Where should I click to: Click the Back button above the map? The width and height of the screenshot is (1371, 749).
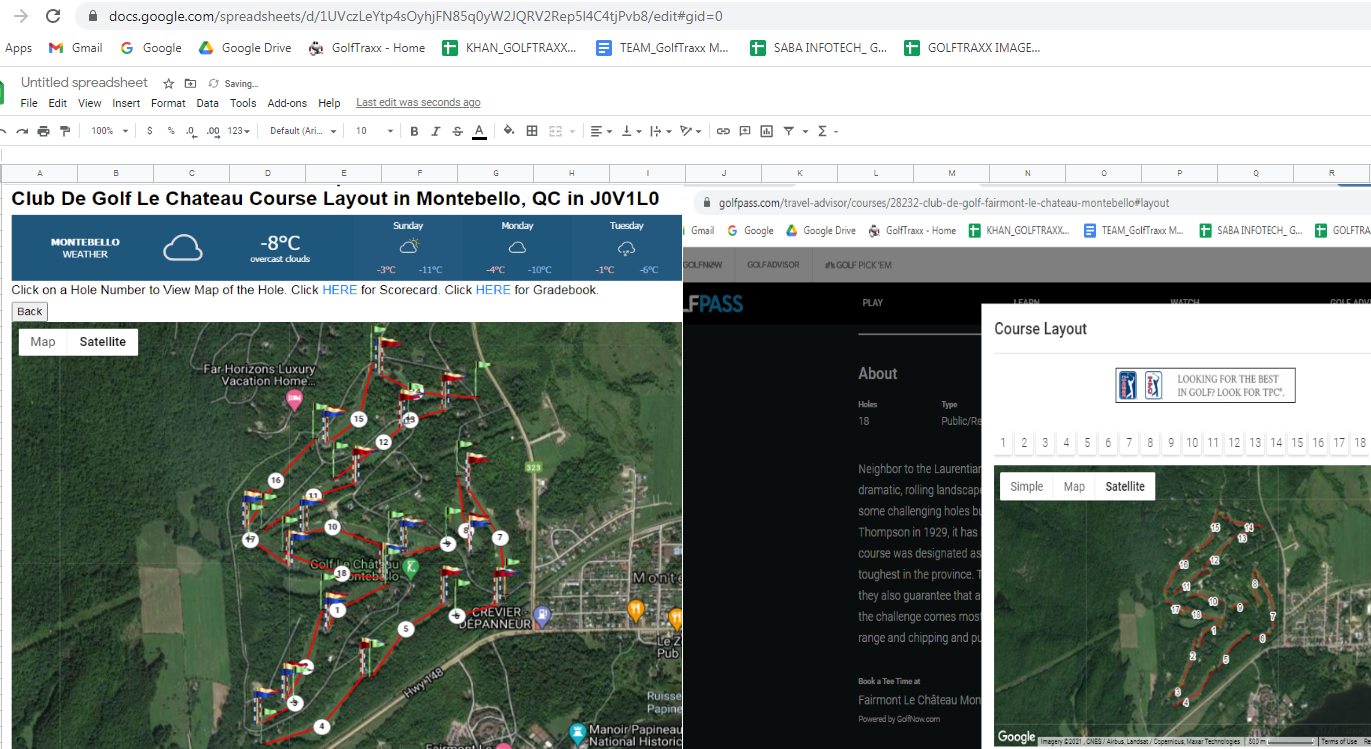tap(30, 311)
